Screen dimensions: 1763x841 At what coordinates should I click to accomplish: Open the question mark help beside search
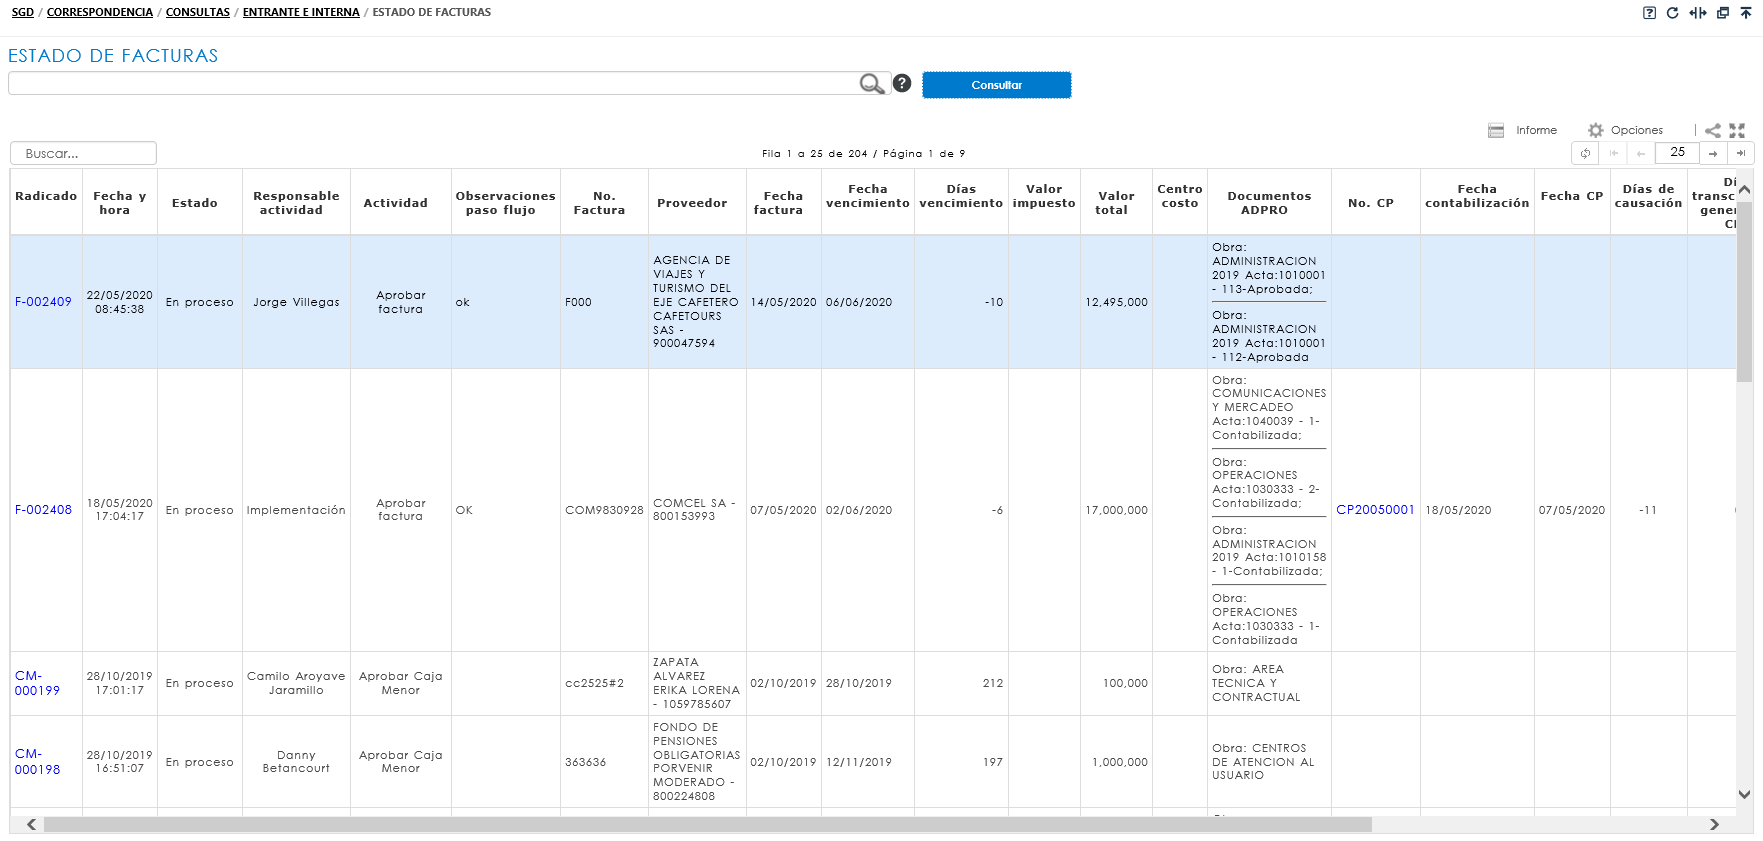click(x=902, y=83)
